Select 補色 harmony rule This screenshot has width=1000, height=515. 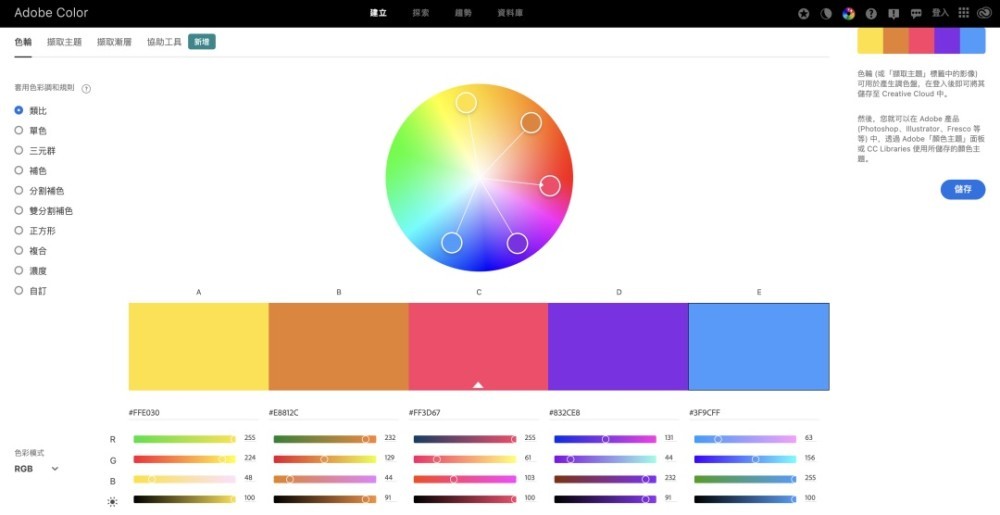31,170
